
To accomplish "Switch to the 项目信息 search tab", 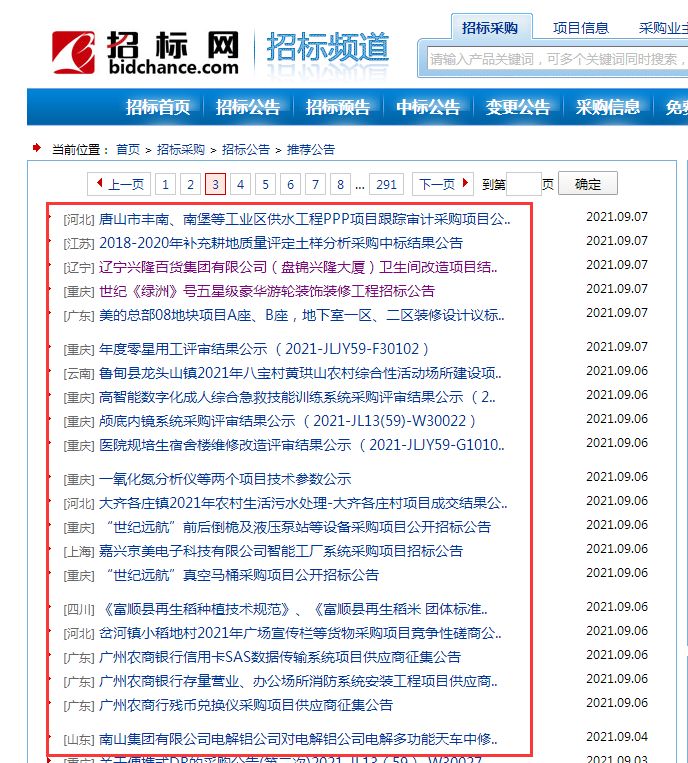I will [x=581, y=28].
